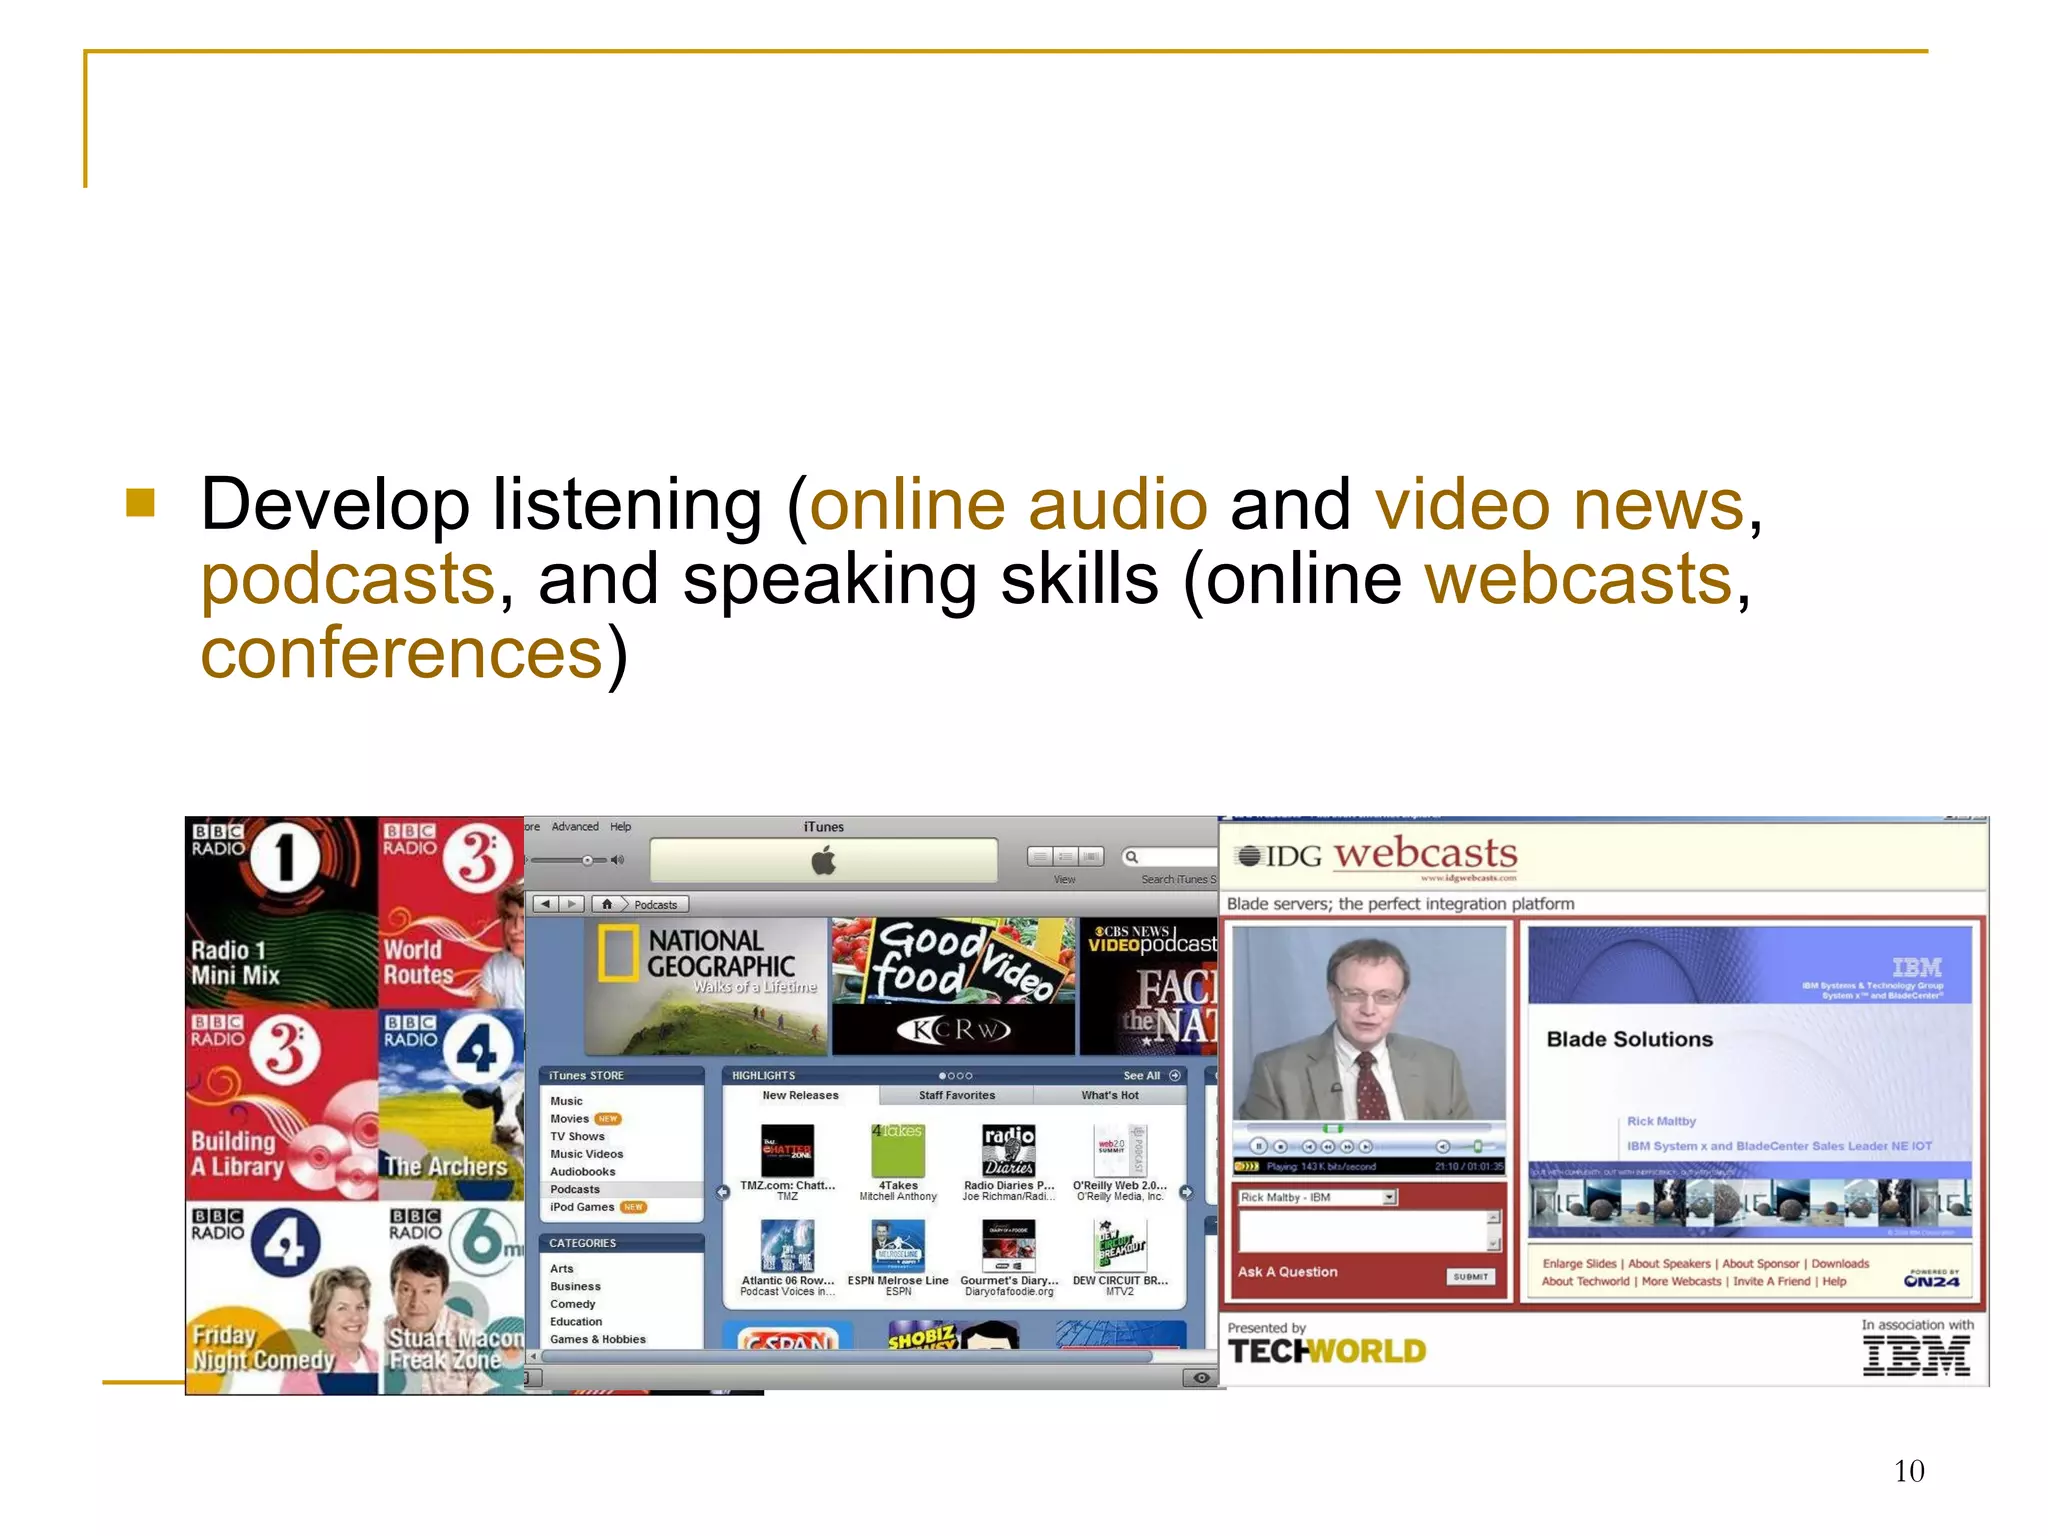The height and width of the screenshot is (1536, 2048).
Task: Select the iTunes grouped view button
Action: point(1066,857)
